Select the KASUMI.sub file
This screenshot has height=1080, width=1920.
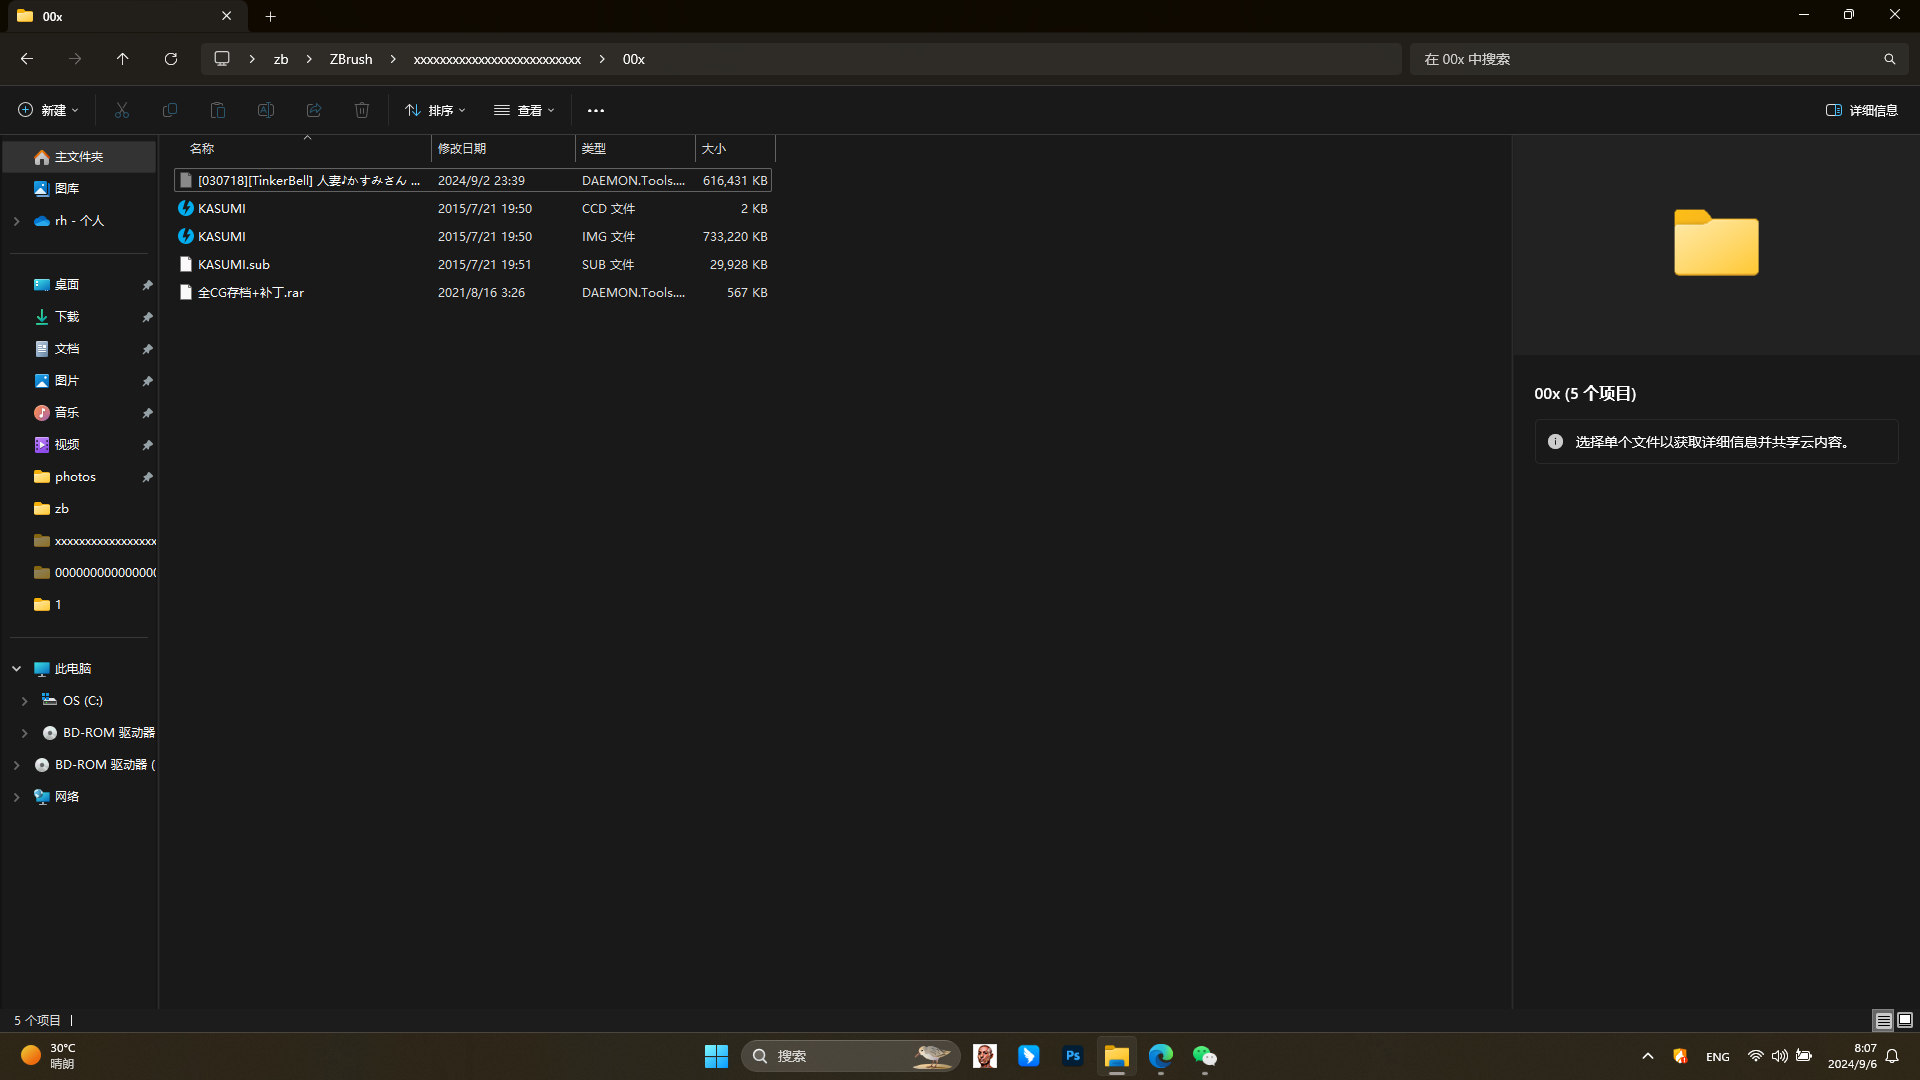[x=473, y=264]
